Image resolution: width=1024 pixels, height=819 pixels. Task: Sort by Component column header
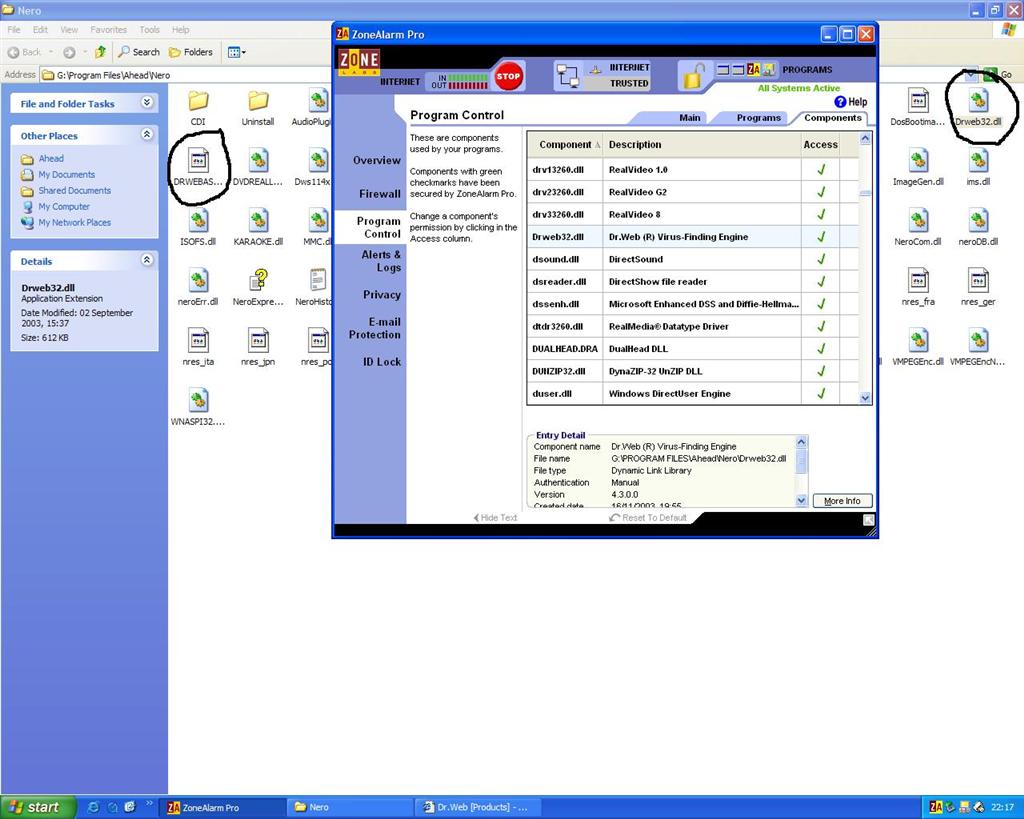[565, 144]
